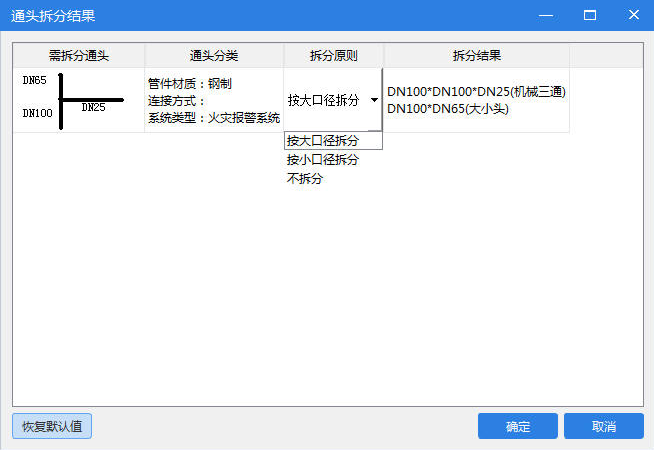This screenshot has height=450, width=654.
Task: Click the DN100*DN65(大小头) result line
Action: coord(448,108)
